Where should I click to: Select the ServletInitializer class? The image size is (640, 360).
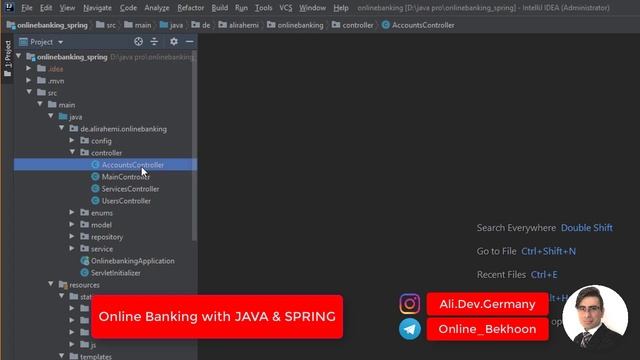point(116,273)
